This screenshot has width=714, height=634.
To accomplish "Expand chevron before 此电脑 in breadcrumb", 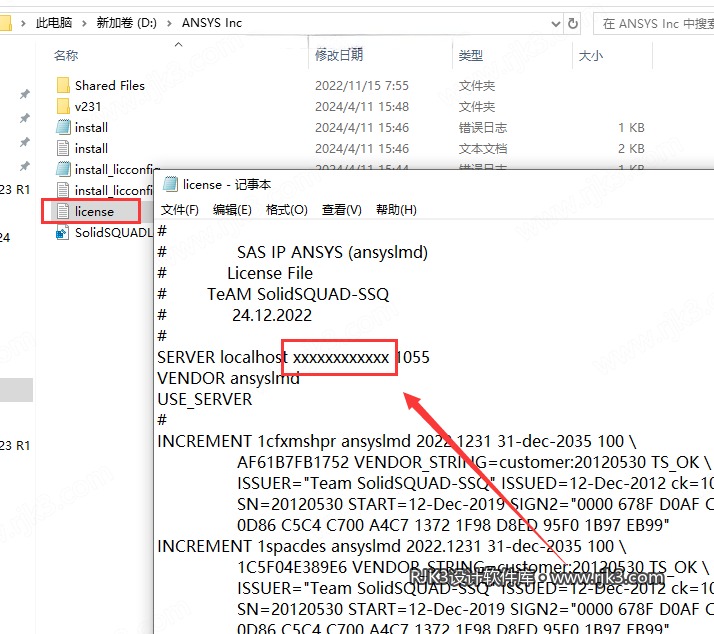I will point(23,23).
